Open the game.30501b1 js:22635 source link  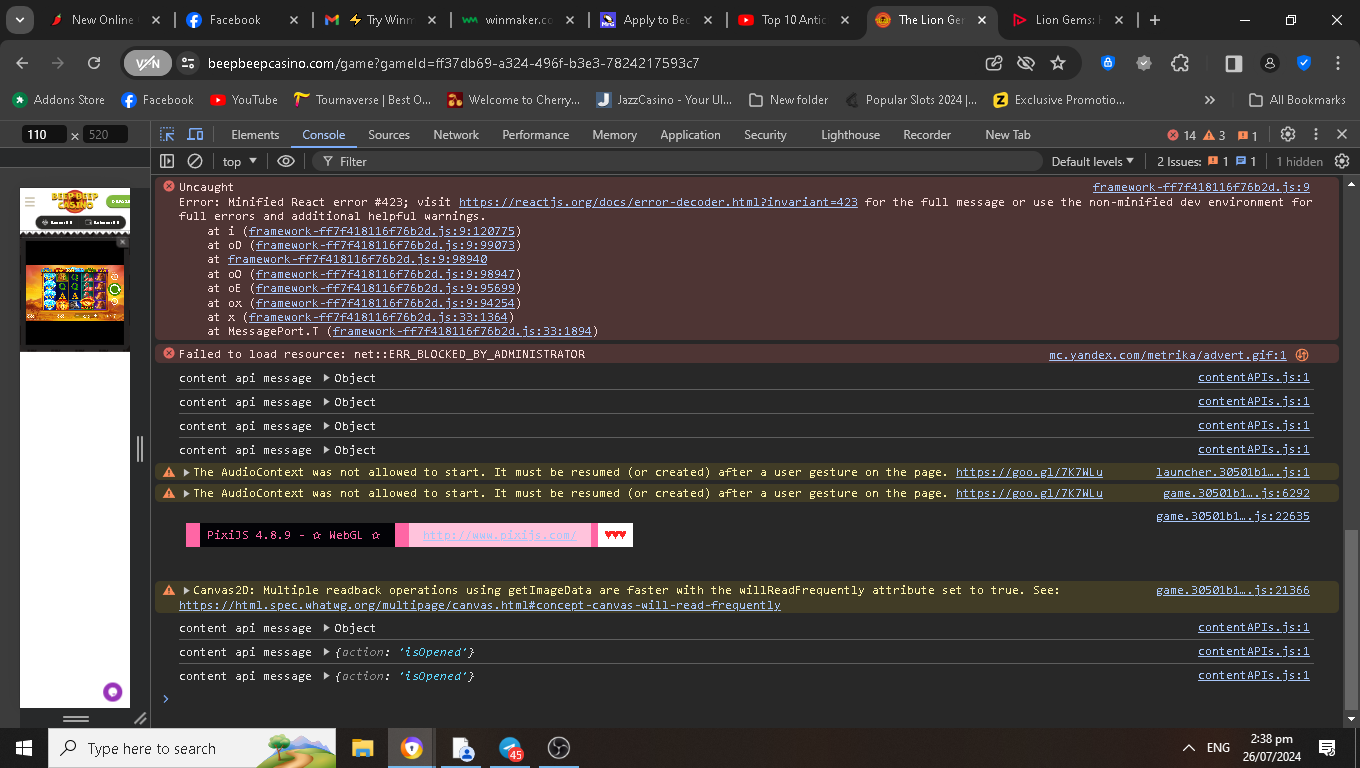pos(1232,516)
